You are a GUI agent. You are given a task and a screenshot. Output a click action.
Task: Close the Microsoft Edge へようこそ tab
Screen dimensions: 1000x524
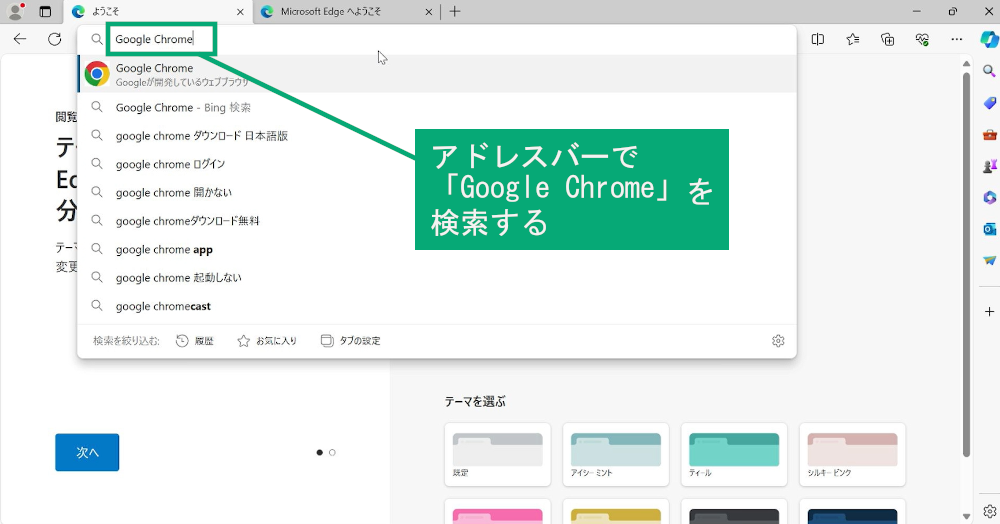coord(429,11)
